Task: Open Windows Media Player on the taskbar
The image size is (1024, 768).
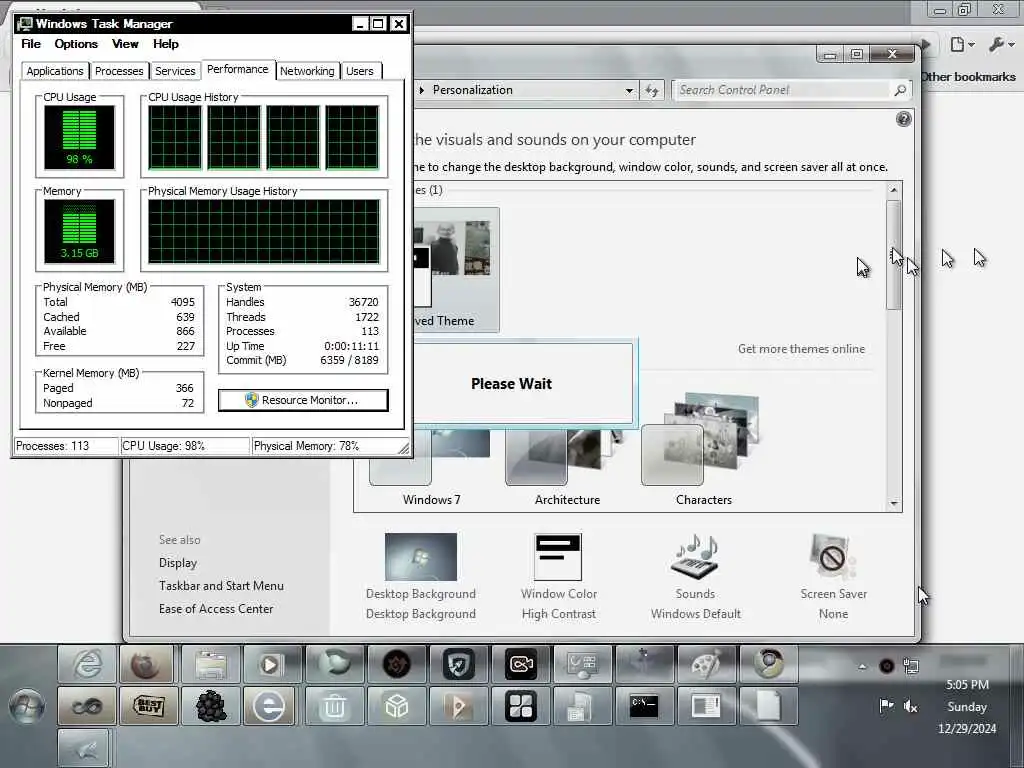Action: [x=272, y=664]
